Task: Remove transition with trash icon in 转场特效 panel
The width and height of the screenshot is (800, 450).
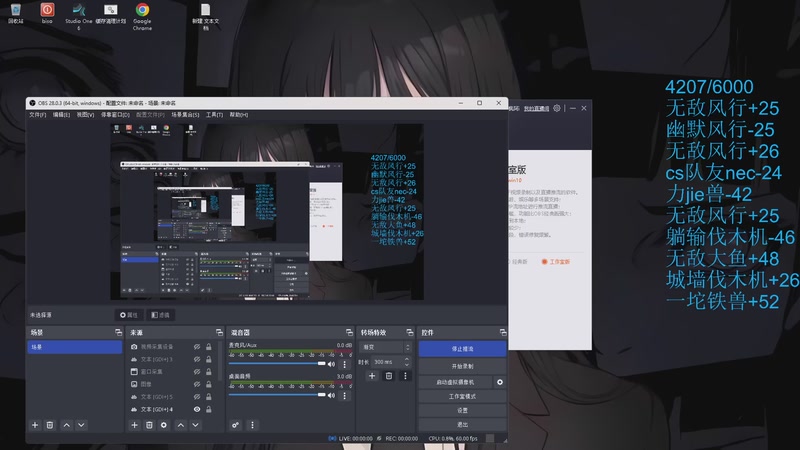Action: point(389,376)
